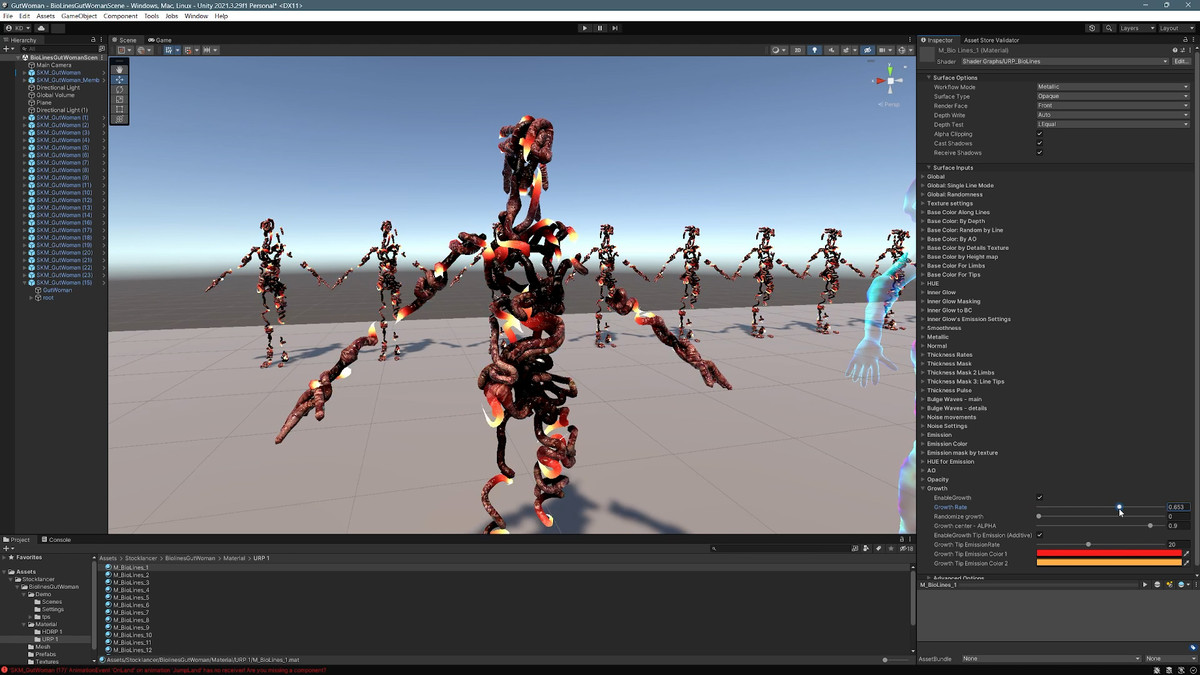This screenshot has width=1200, height=675.
Task: Open the Surface Type dropdown
Action: click(x=1112, y=96)
